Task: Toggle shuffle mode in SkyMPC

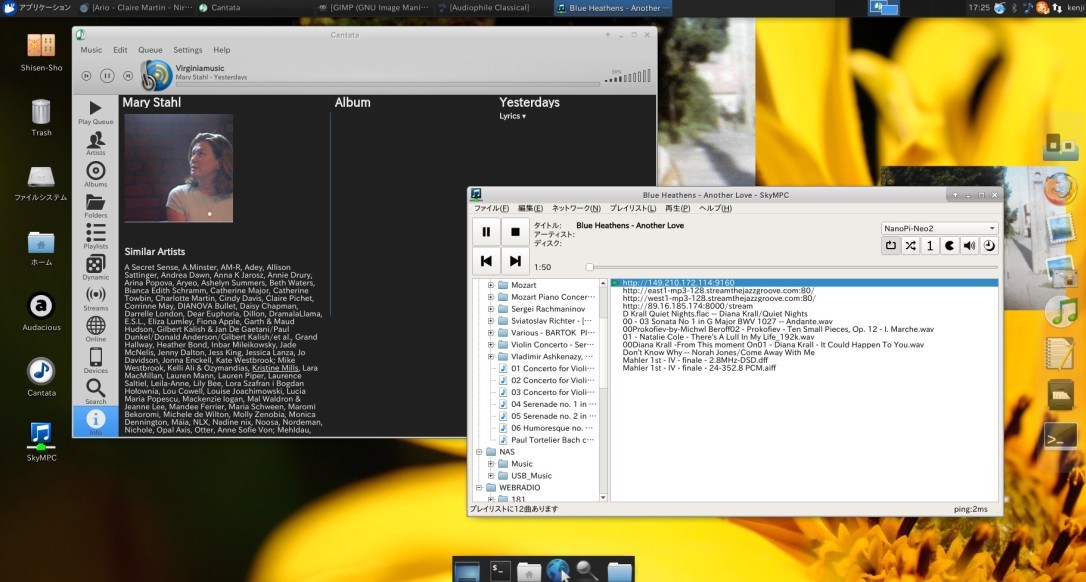Action: click(910, 245)
